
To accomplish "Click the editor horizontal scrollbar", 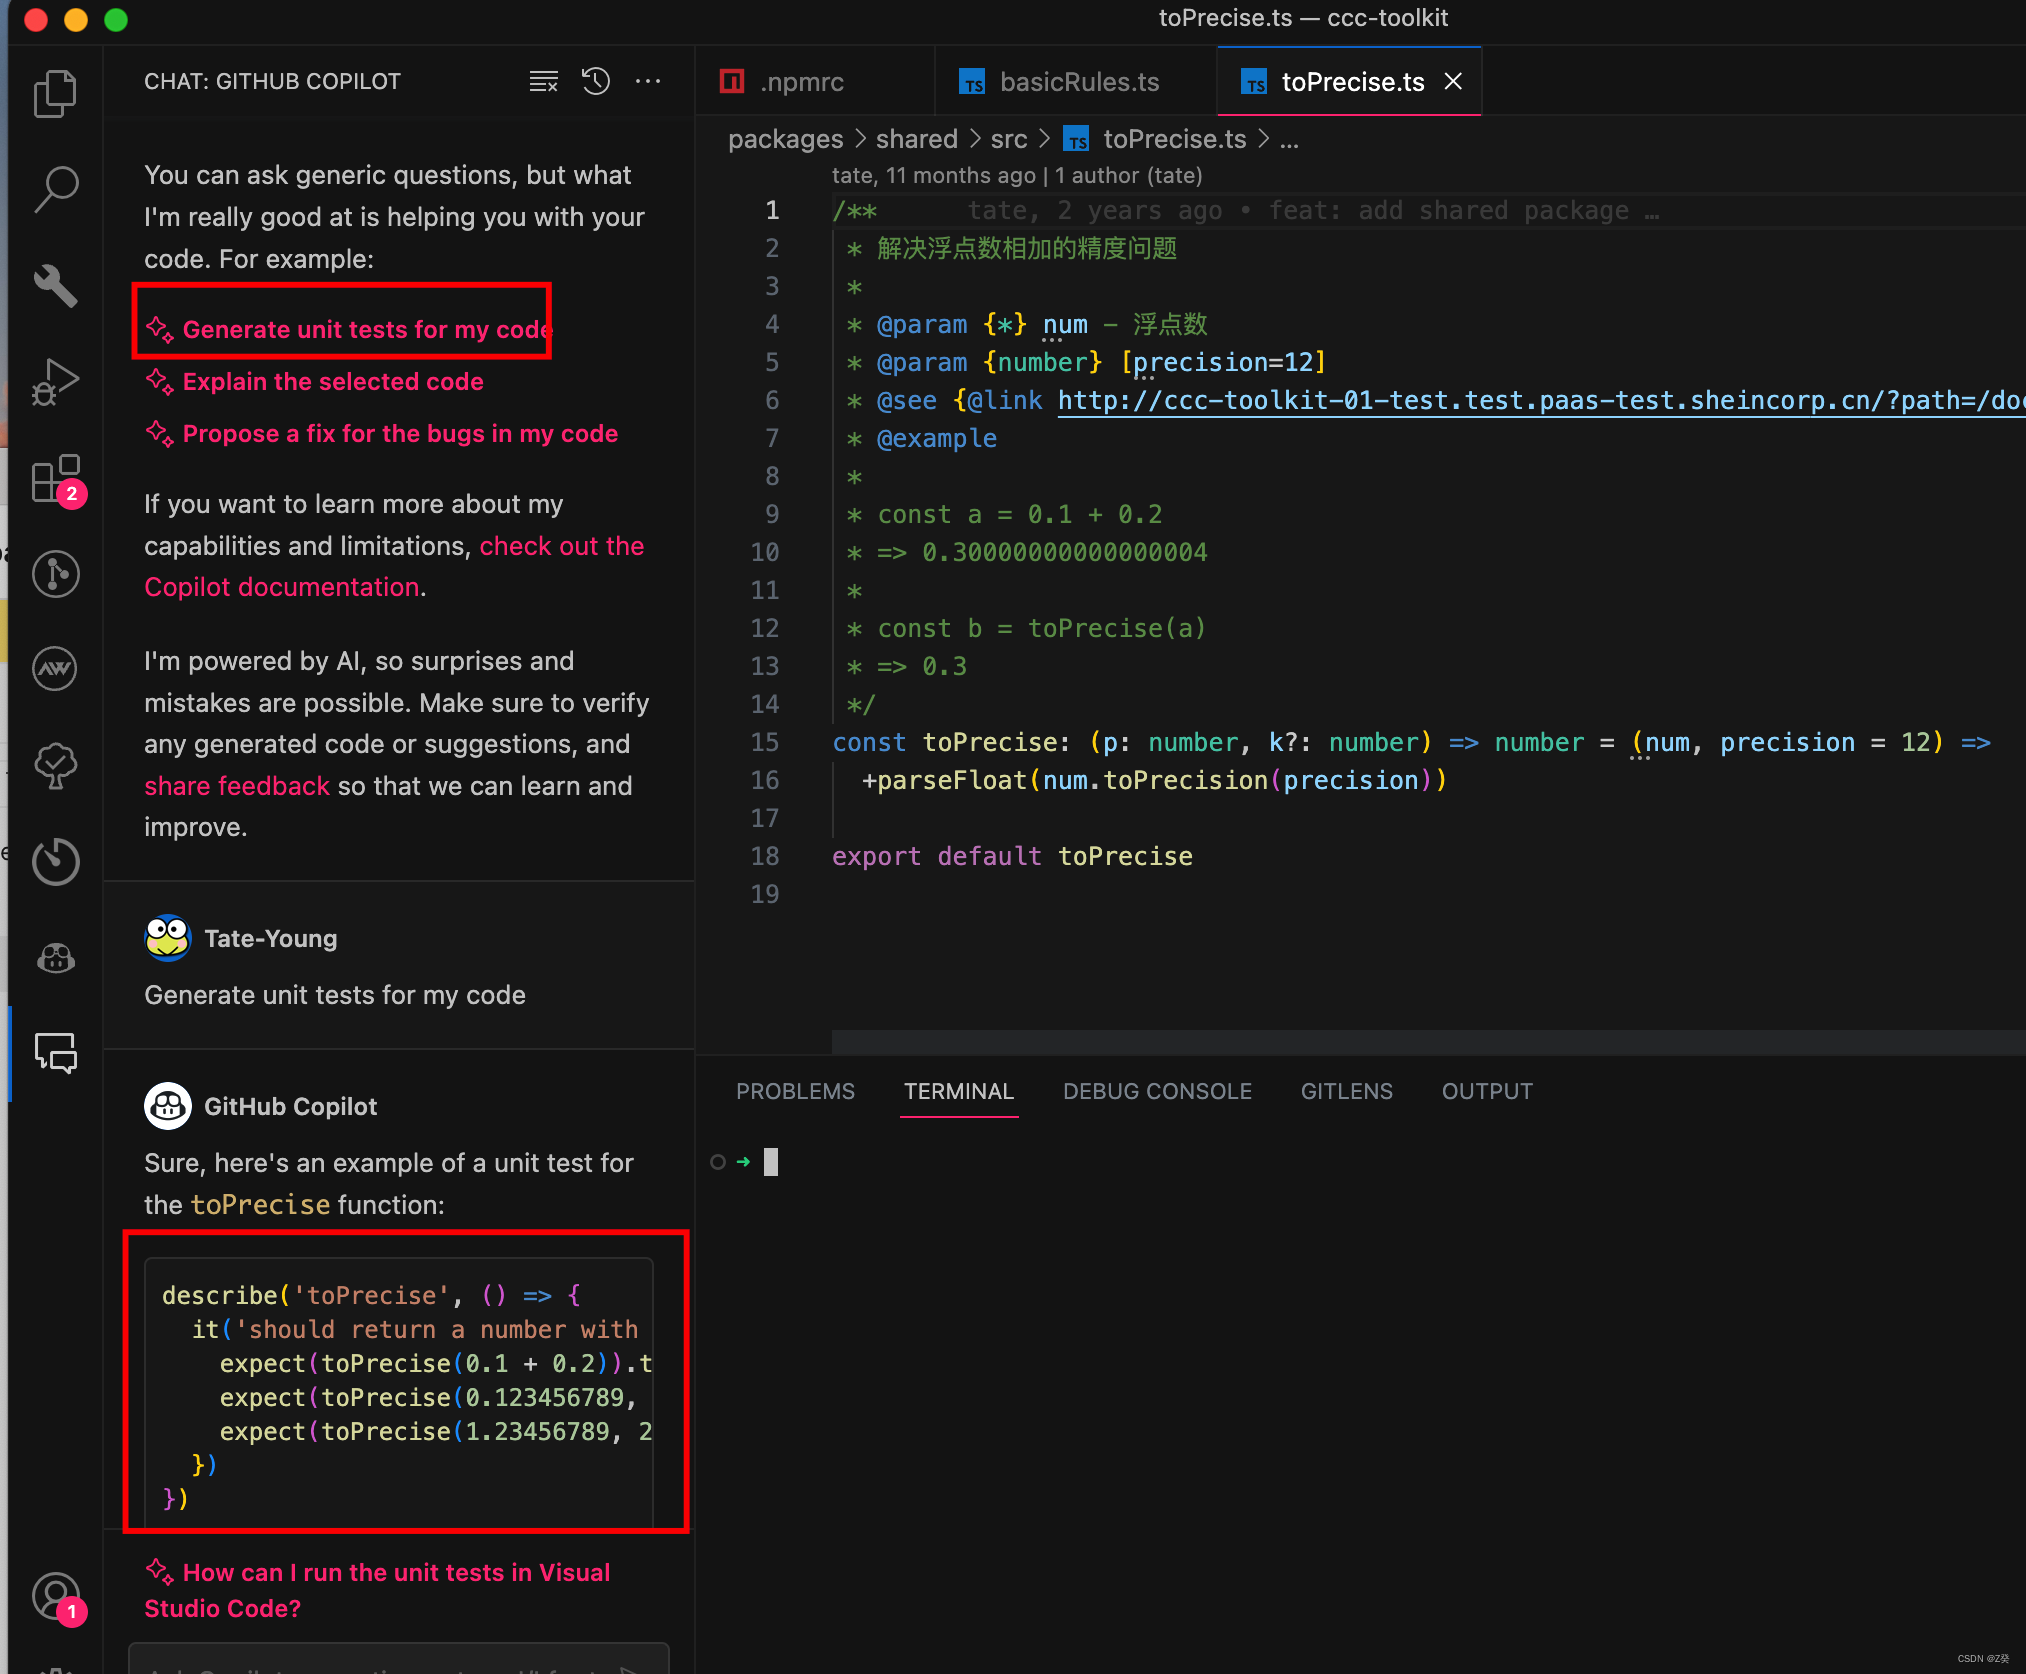I will [x=1400, y=1042].
